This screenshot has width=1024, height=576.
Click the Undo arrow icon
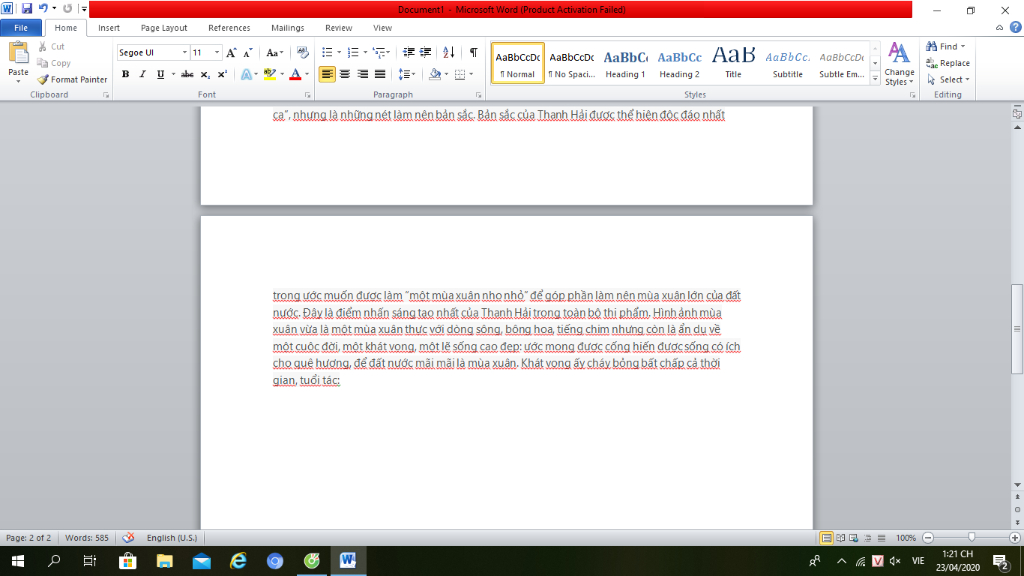(x=43, y=9)
